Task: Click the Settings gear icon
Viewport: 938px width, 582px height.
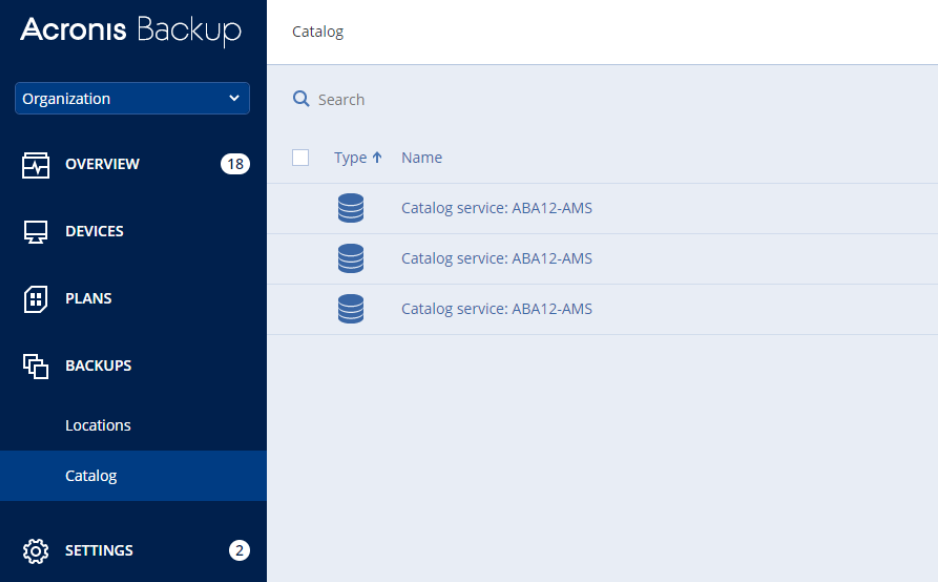Action: tap(35, 551)
